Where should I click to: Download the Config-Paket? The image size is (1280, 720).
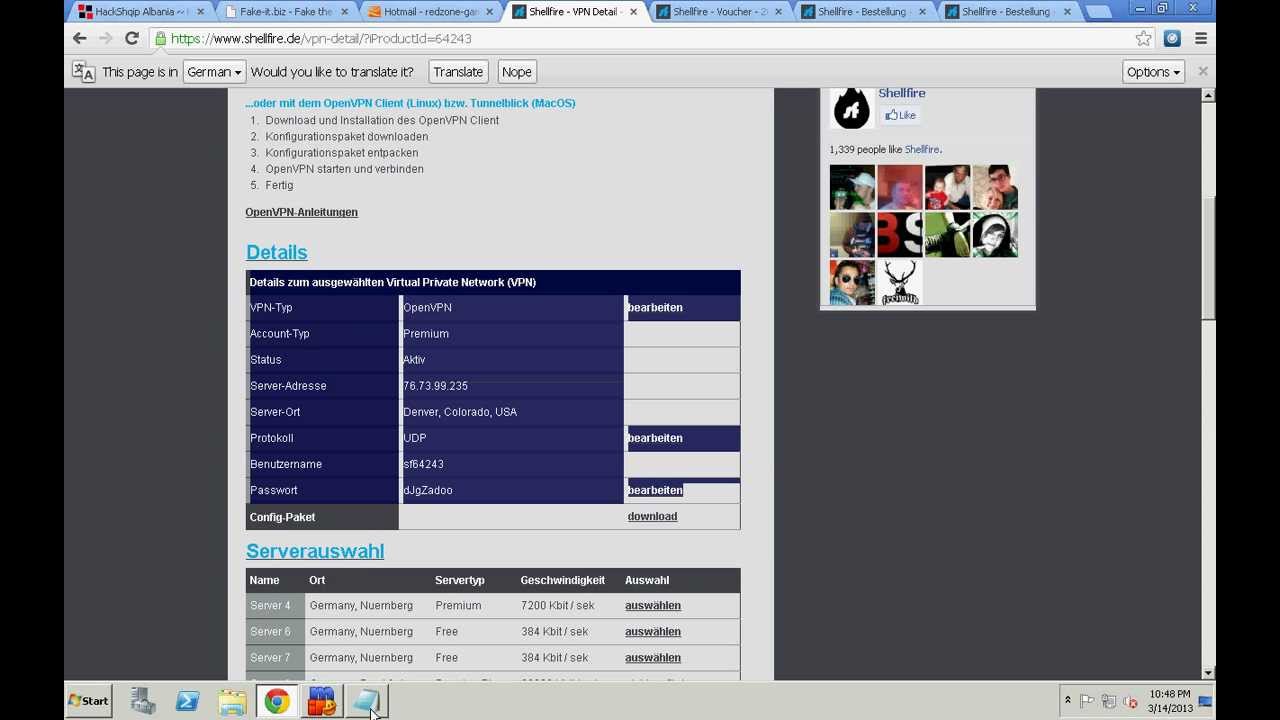click(652, 516)
